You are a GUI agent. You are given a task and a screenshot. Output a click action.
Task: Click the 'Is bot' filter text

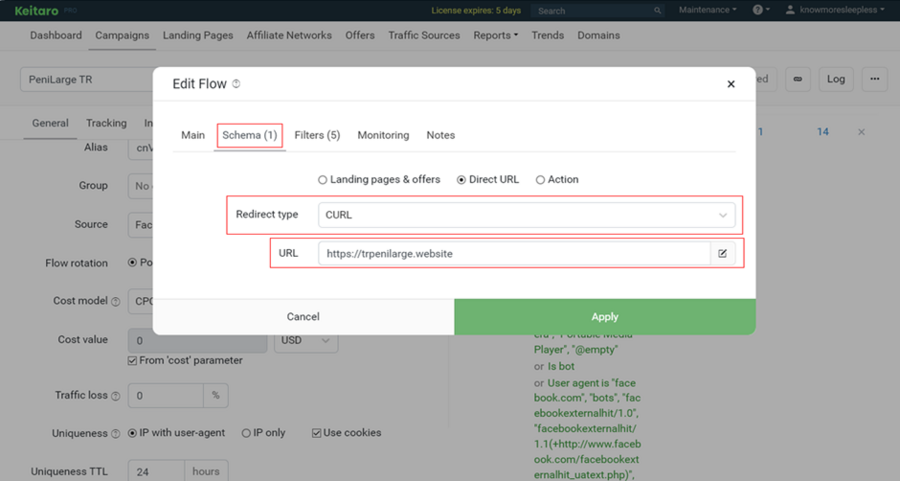coord(561,366)
